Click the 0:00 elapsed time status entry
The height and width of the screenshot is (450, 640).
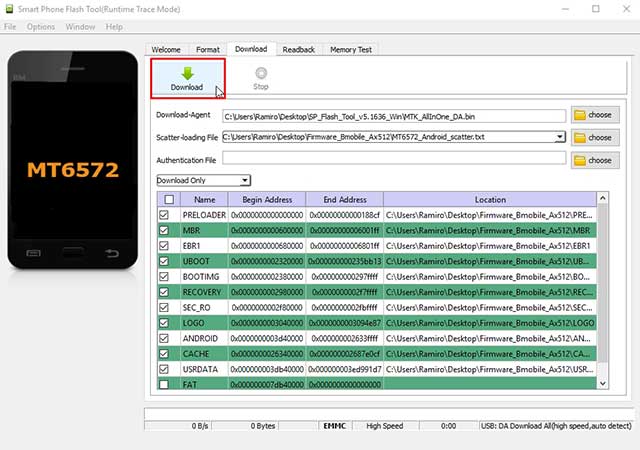(448, 426)
